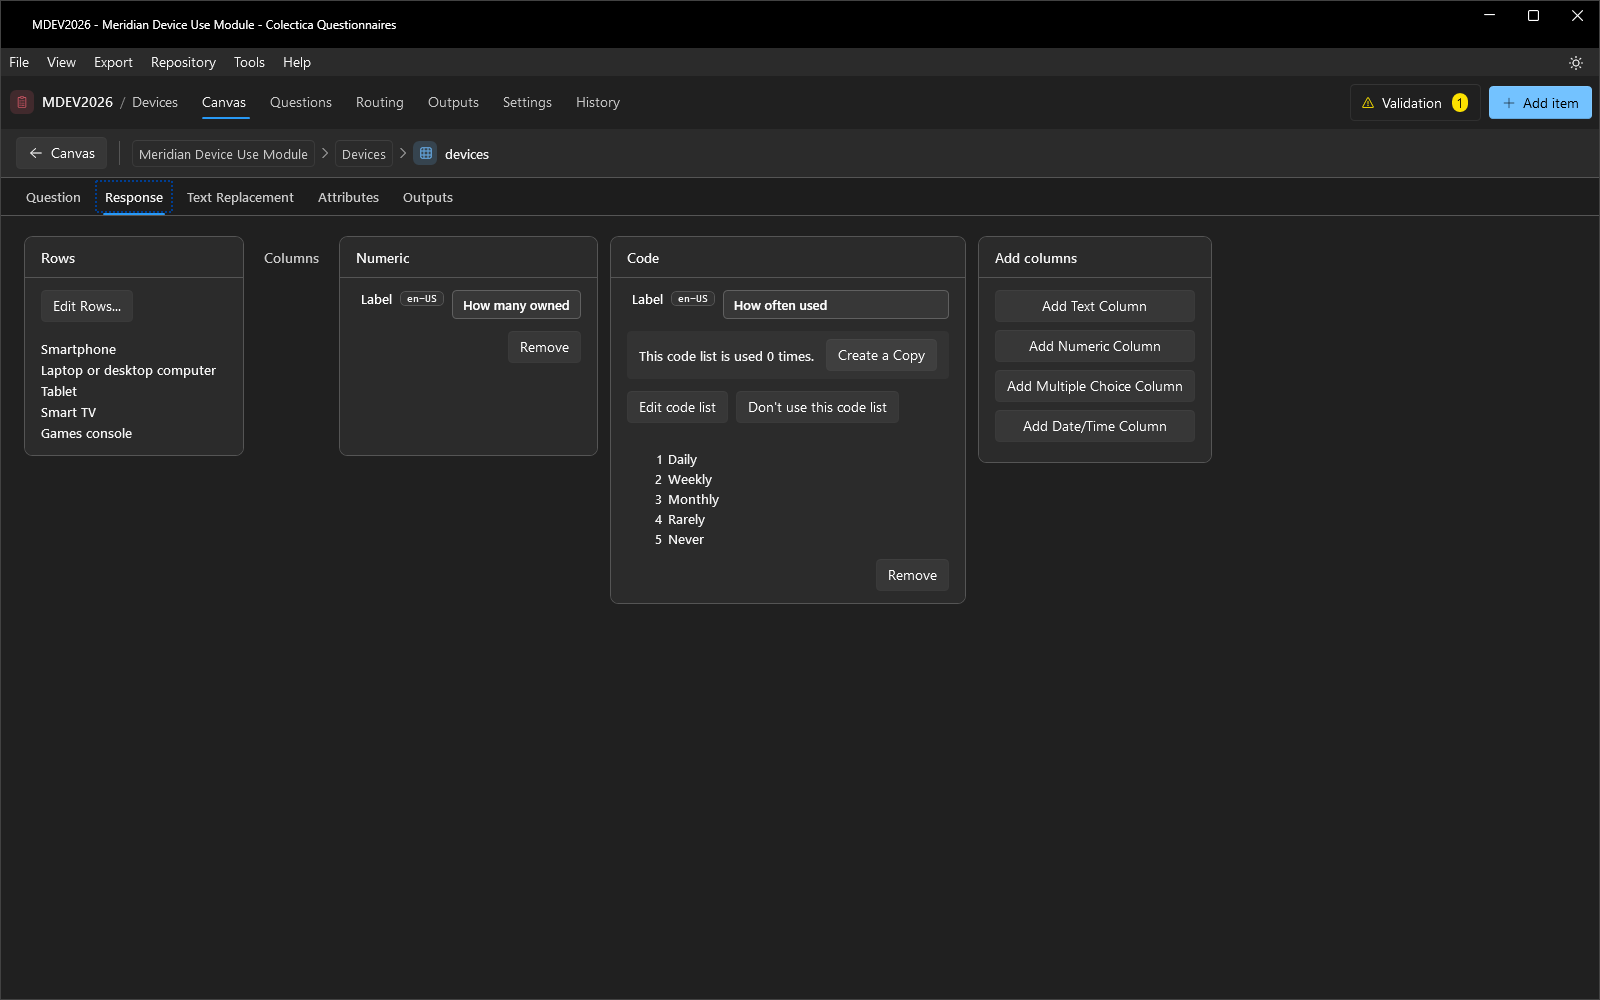Click Create a Copy of code list
Viewport: 1600px width, 1000px height.
[x=881, y=355]
